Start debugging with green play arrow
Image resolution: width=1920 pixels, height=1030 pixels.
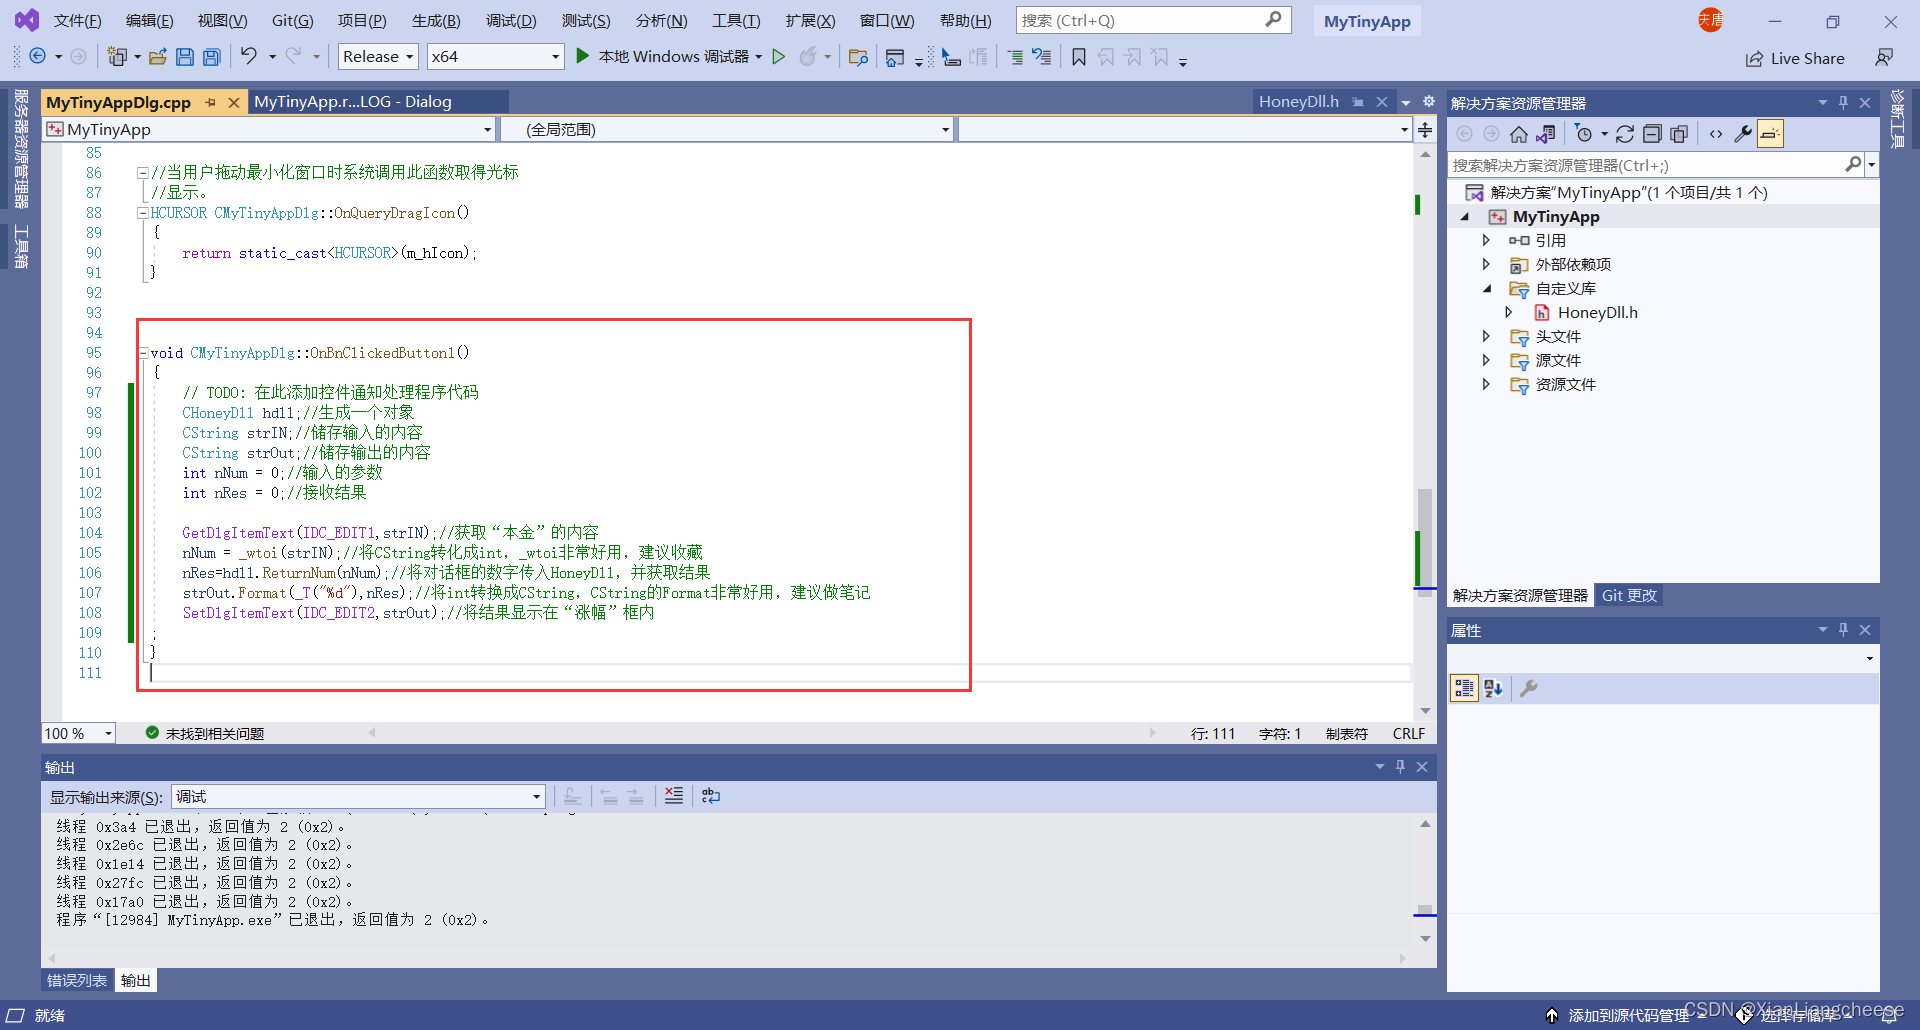click(583, 57)
